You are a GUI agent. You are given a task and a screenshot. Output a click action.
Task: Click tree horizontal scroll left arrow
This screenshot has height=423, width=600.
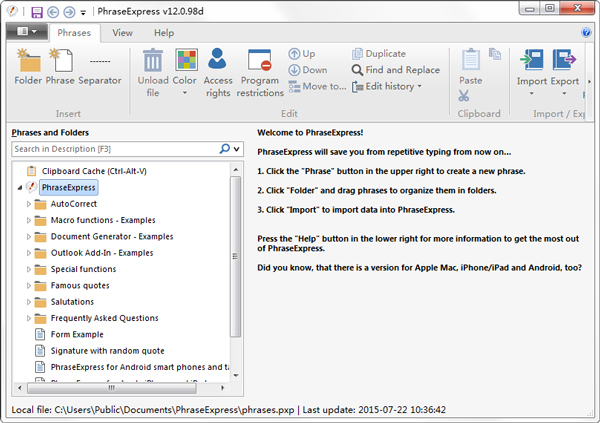pyautogui.click(x=20, y=388)
